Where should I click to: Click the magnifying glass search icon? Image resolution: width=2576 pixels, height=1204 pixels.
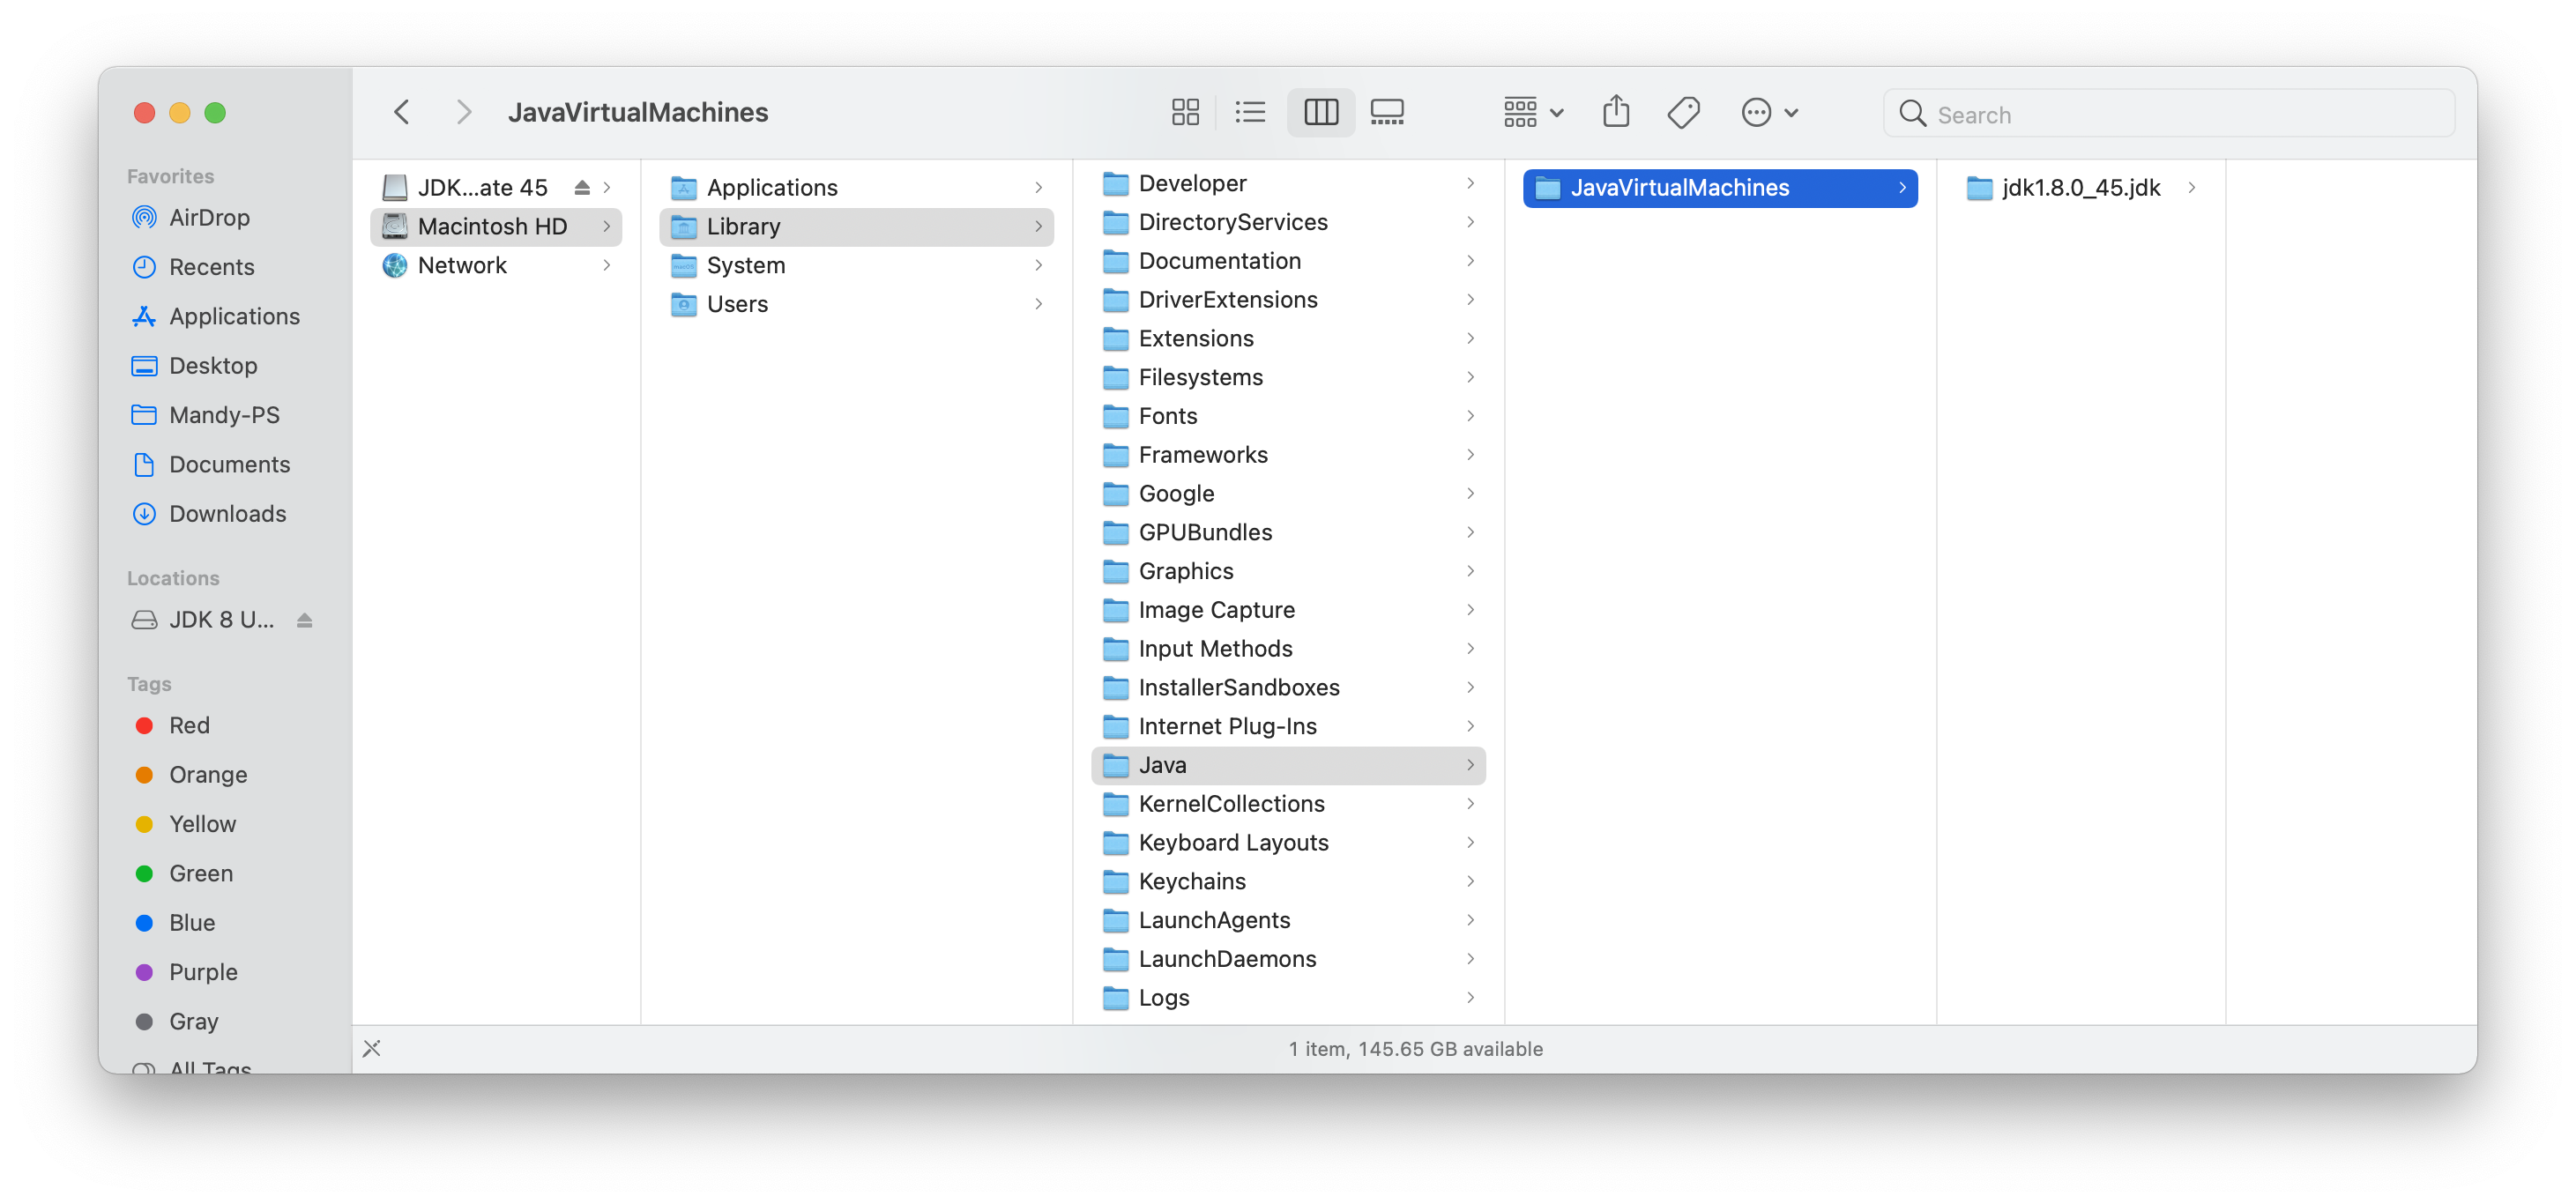click(1912, 114)
